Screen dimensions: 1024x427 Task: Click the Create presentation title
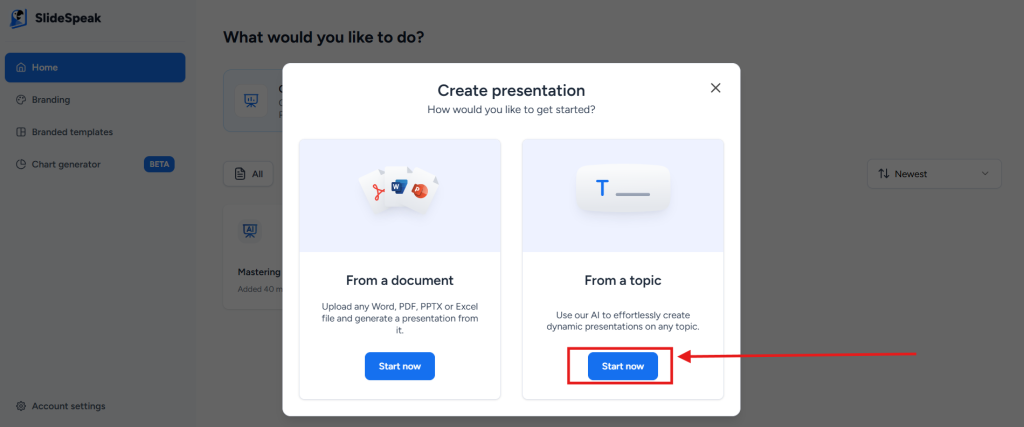[511, 91]
